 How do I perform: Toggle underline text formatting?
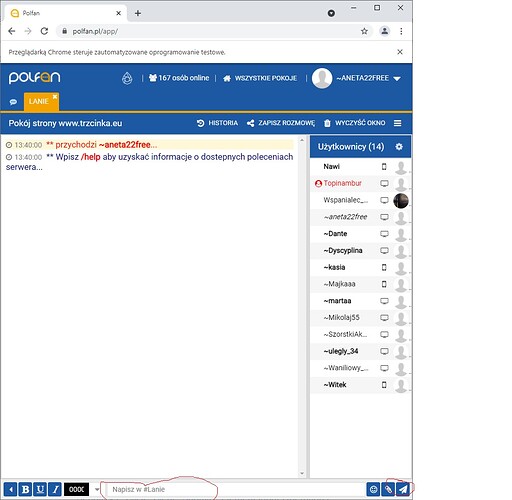click(40, 489)
